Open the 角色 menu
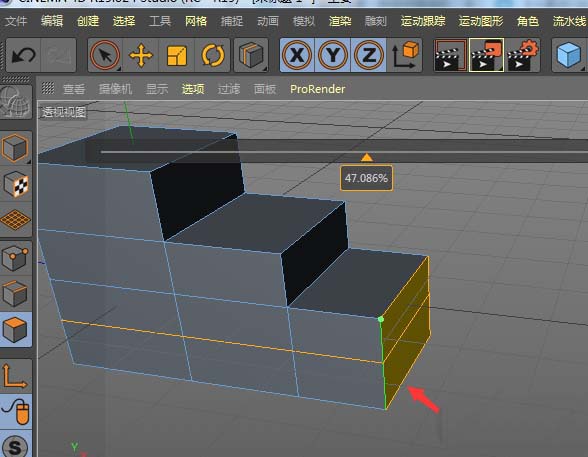588x457 pixels. point(528,21)
